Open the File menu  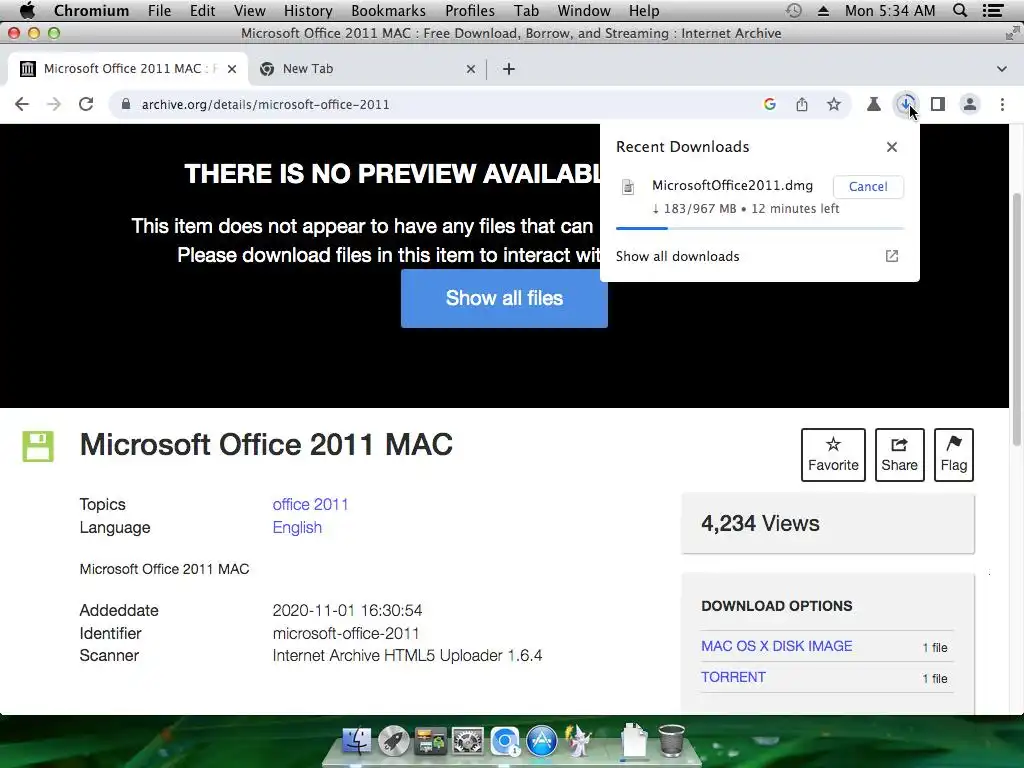tap(159, 10)
